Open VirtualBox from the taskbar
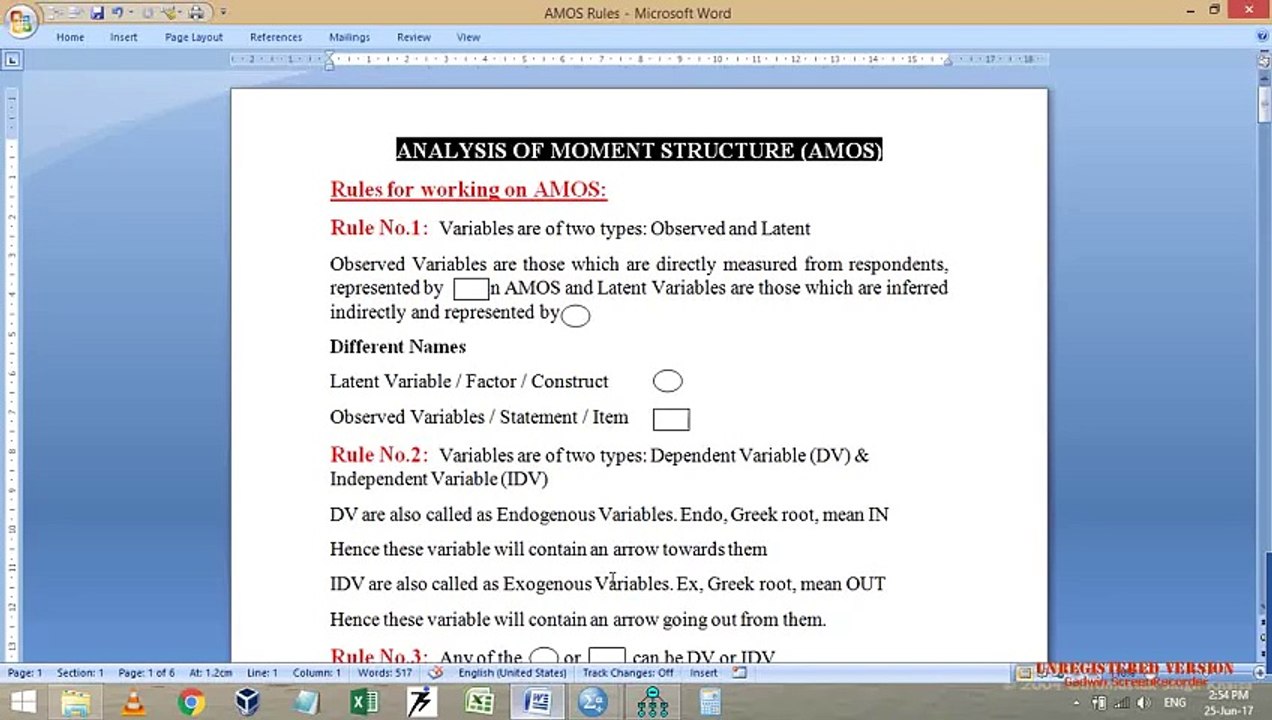 click(x=247, y=703)
